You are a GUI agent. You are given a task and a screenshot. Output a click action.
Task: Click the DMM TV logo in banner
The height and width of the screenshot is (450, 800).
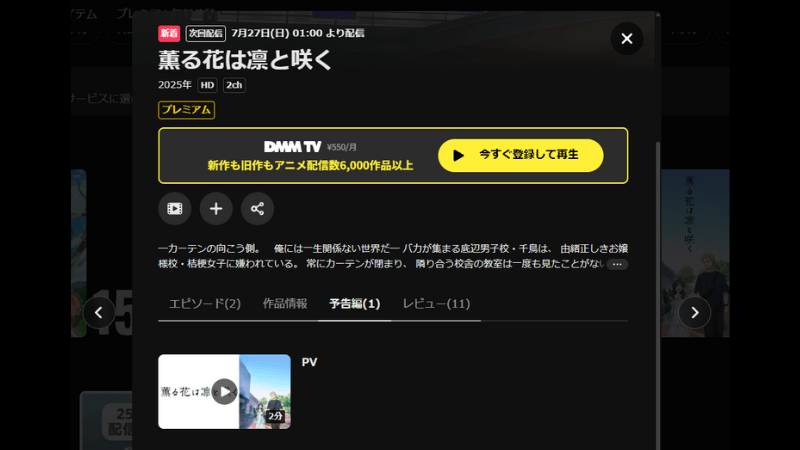pos(292,147)
